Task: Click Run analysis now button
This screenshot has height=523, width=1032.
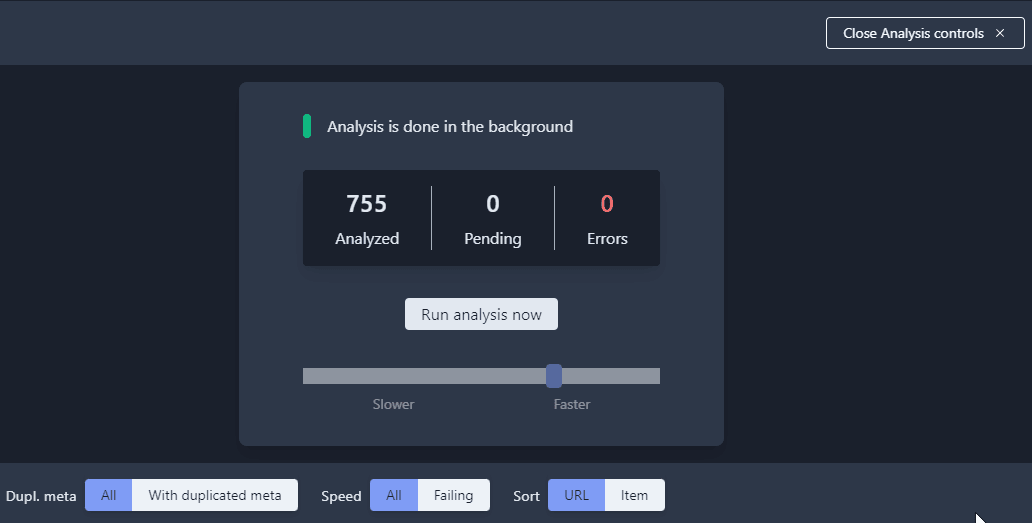Action: click(481, 314)
